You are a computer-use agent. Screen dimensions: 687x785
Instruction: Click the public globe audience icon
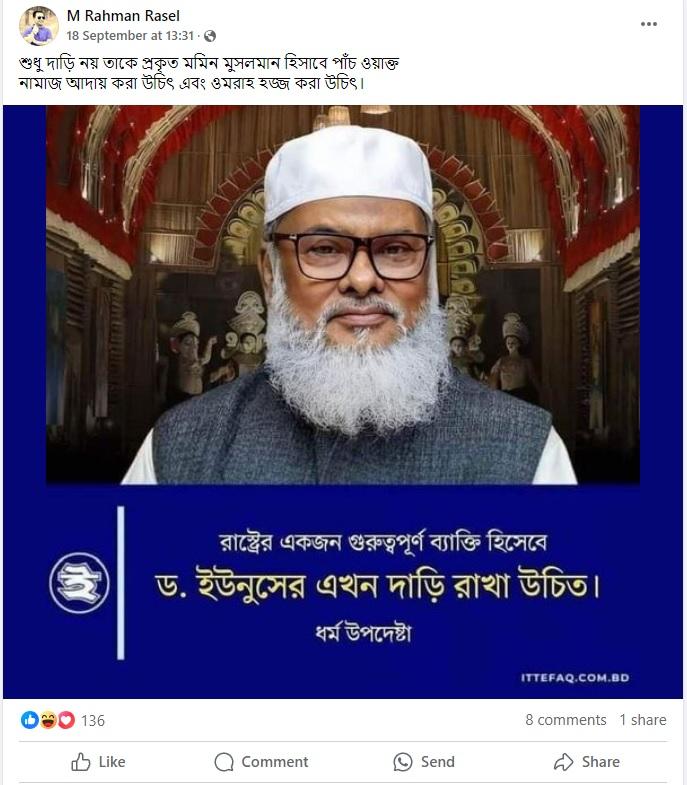[x=210, y=36]
